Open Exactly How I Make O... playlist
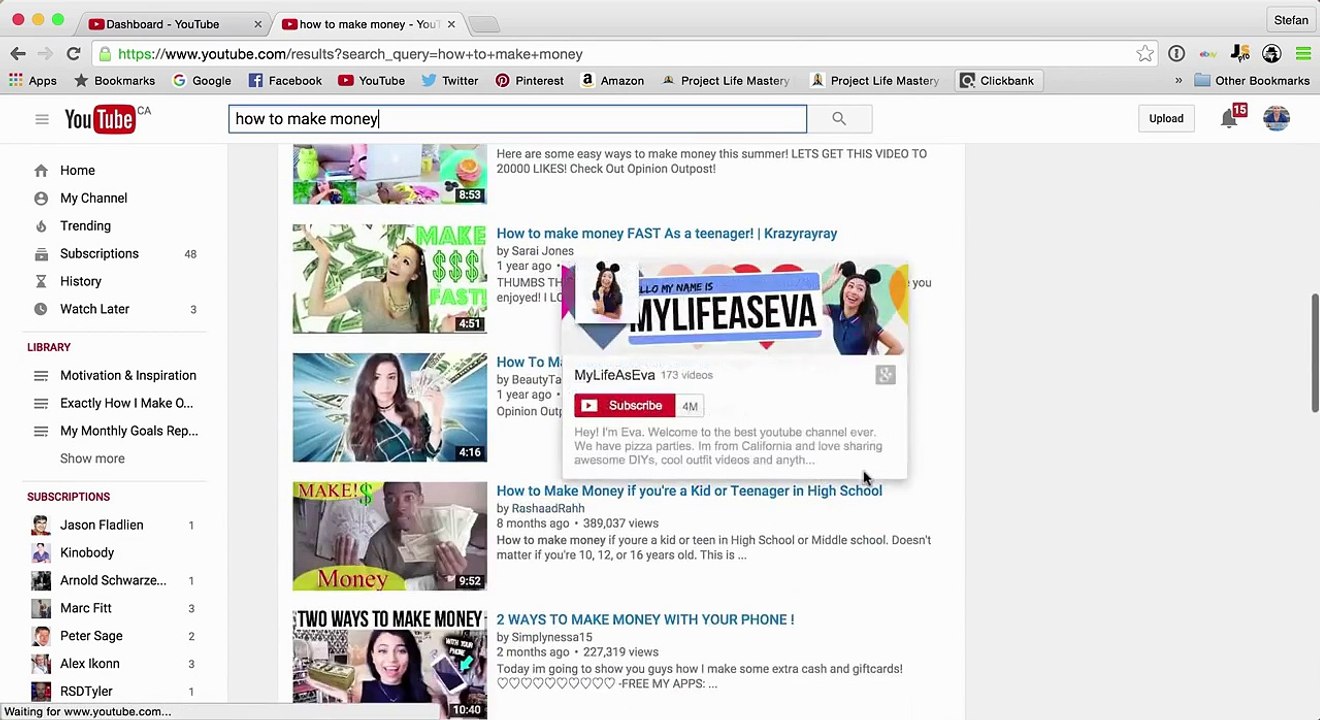The height and width of the screenshot is (720, 1320). point(127,404)
